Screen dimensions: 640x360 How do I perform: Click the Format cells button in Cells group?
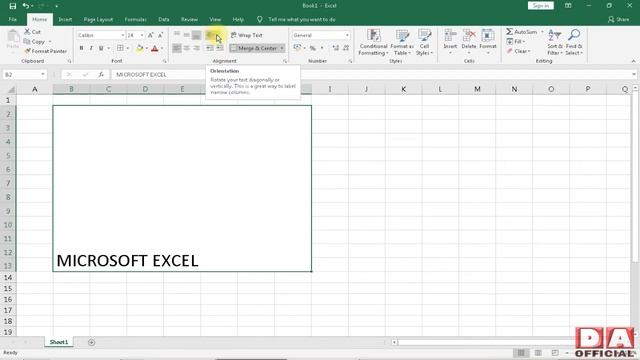(x=488, y=42)
